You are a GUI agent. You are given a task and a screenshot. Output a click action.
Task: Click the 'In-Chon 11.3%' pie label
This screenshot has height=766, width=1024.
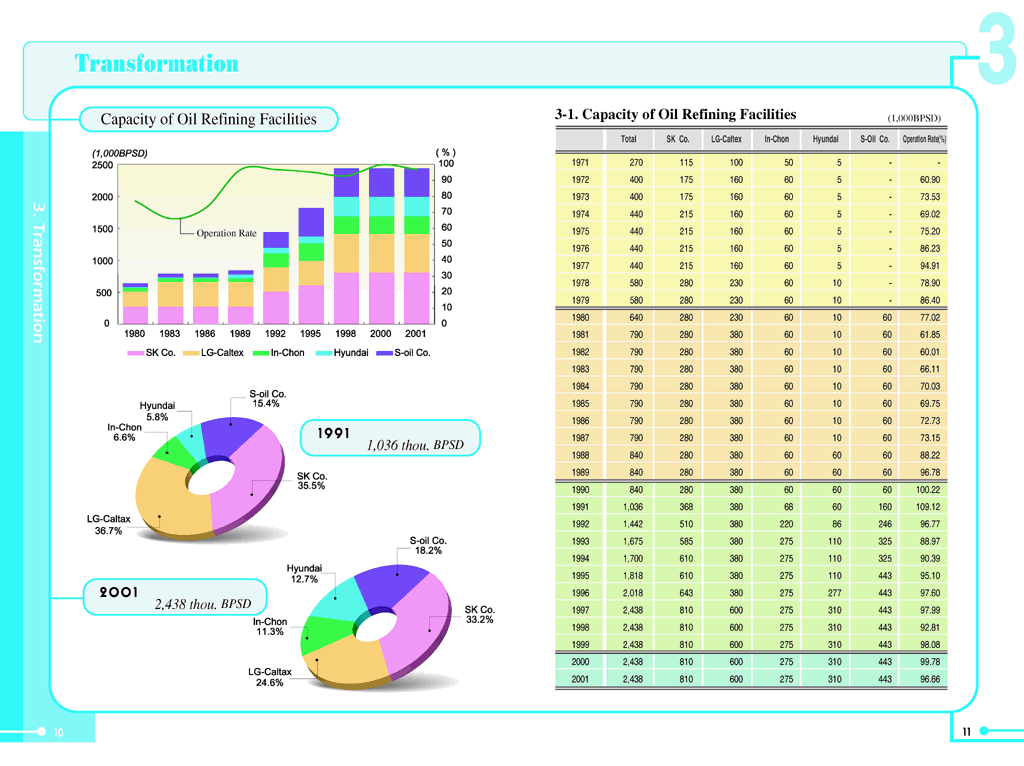coord(270,627)
